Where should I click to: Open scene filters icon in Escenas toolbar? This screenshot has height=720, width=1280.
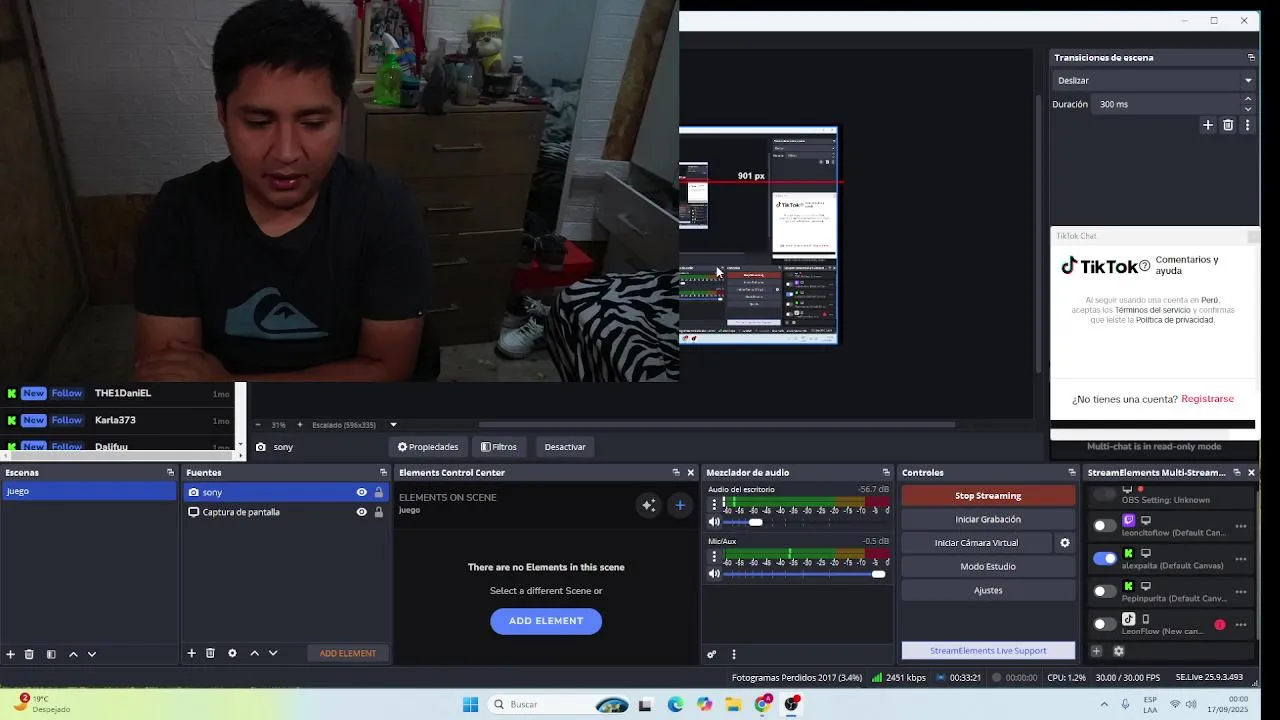[51, 654]
